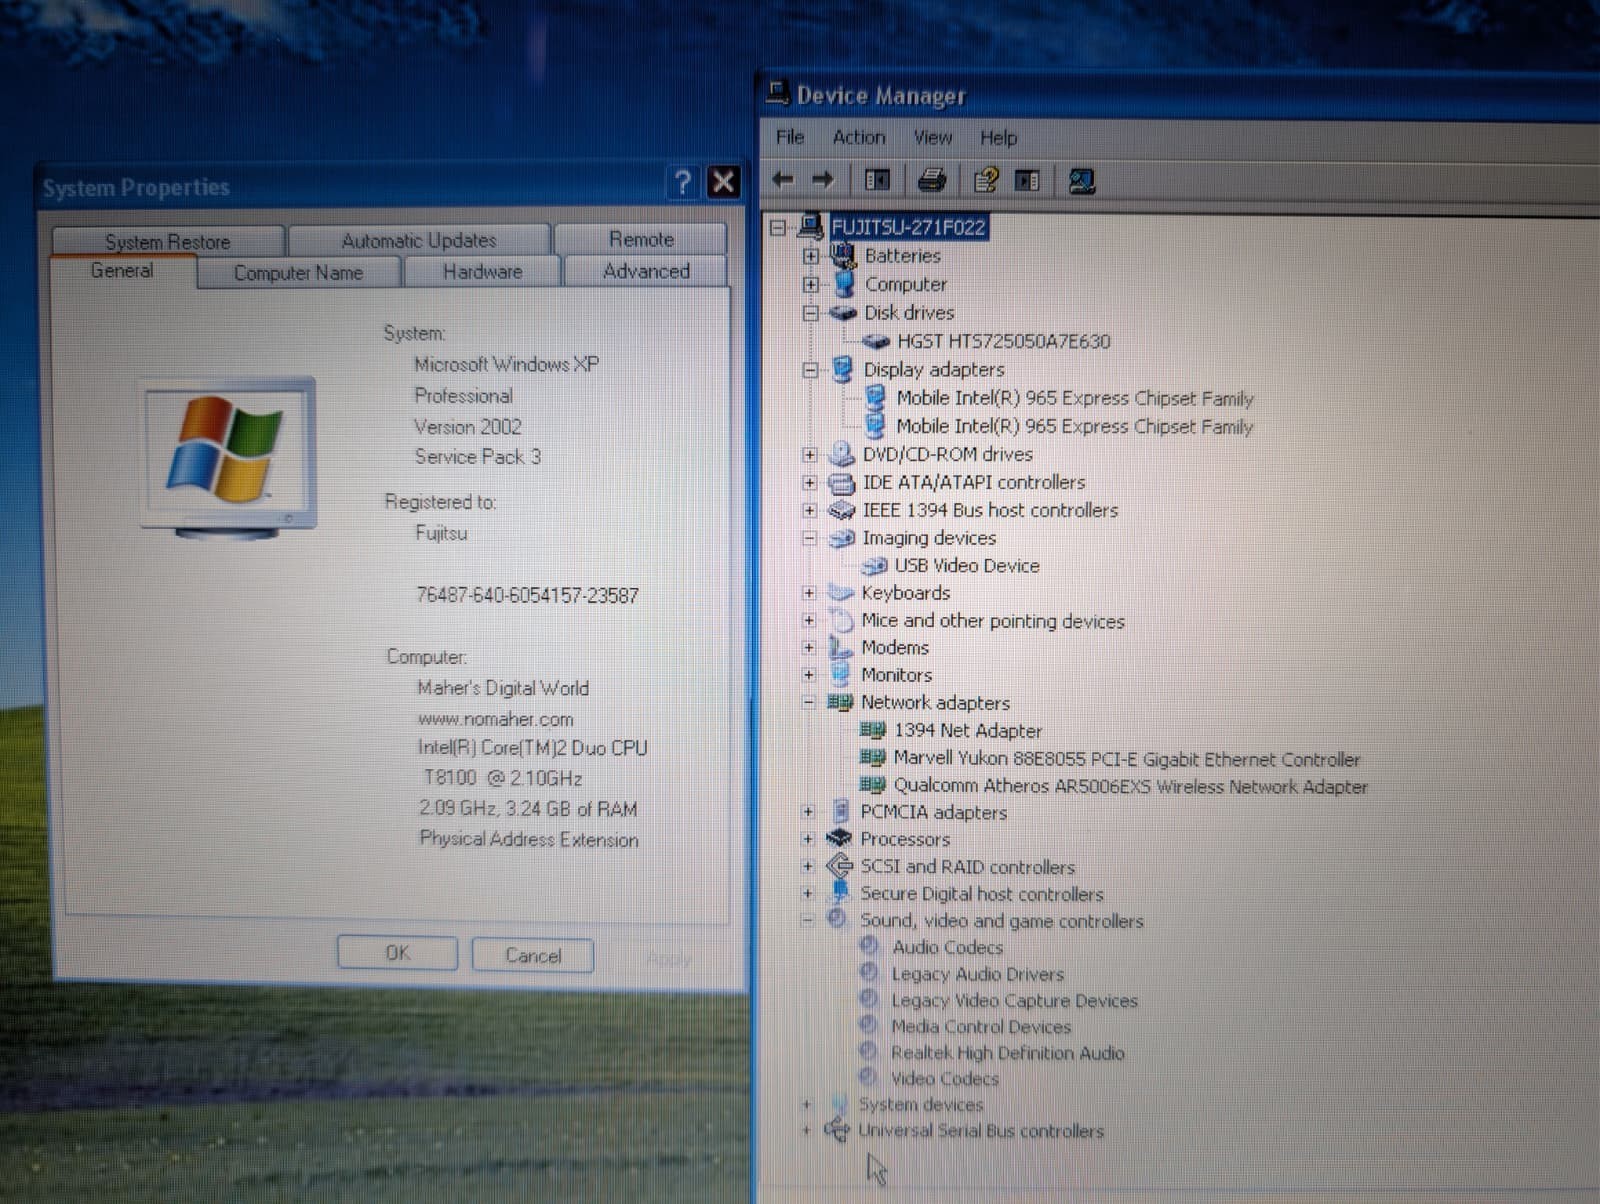1600x1204 pixels.
Task: Expand the Processors node
Action: point(807,839)
